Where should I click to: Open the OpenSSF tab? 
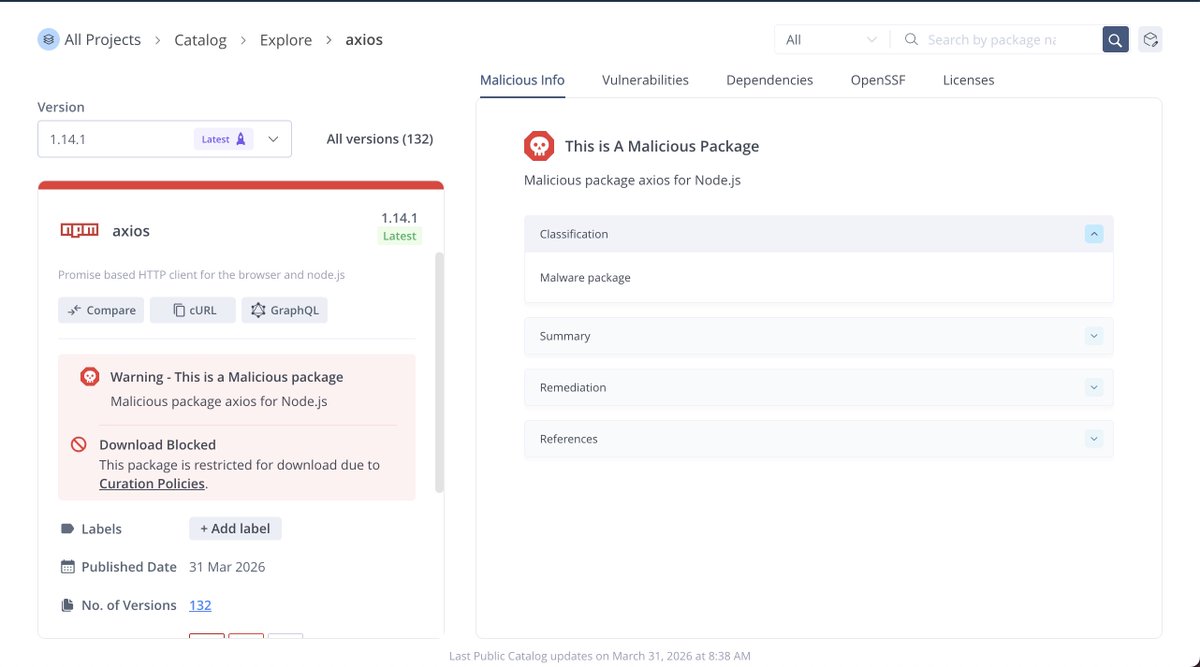coord(878,80)
